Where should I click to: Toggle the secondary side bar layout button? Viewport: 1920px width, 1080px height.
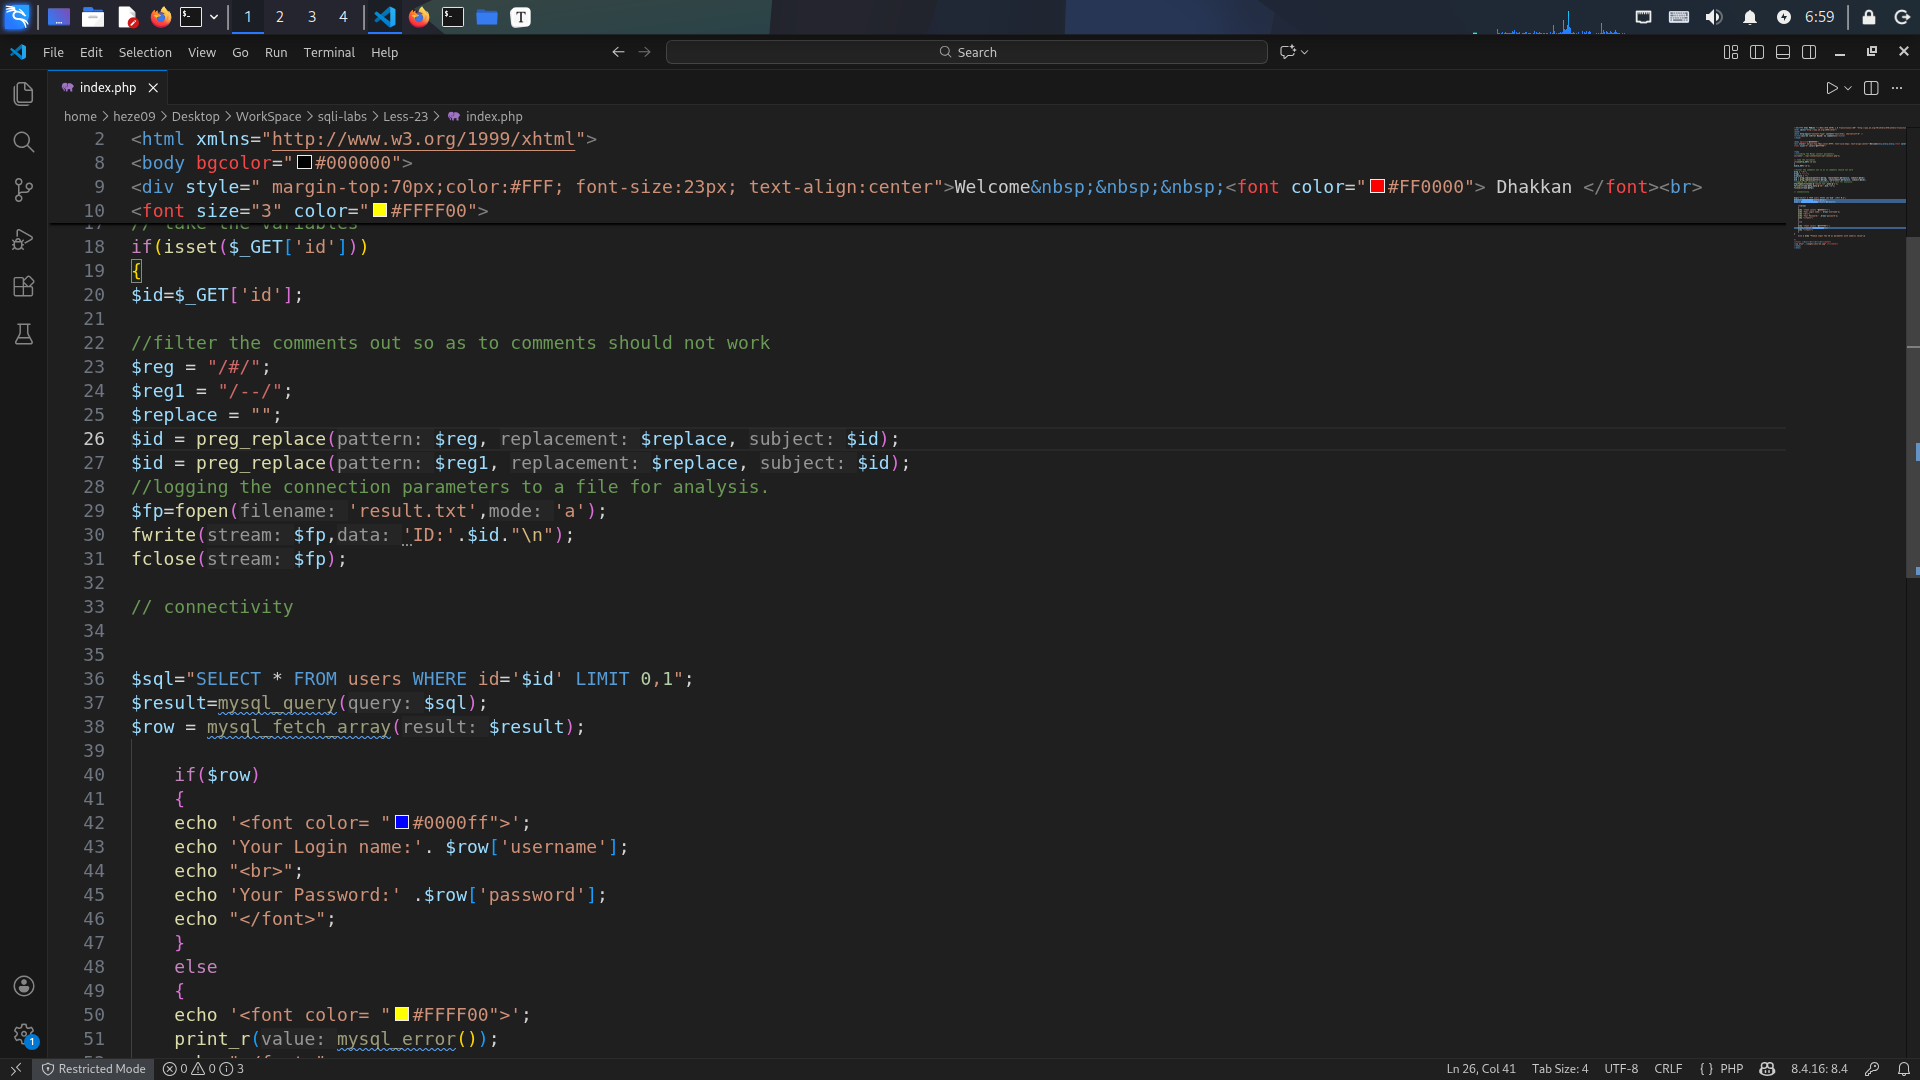tap(1809, 52)
